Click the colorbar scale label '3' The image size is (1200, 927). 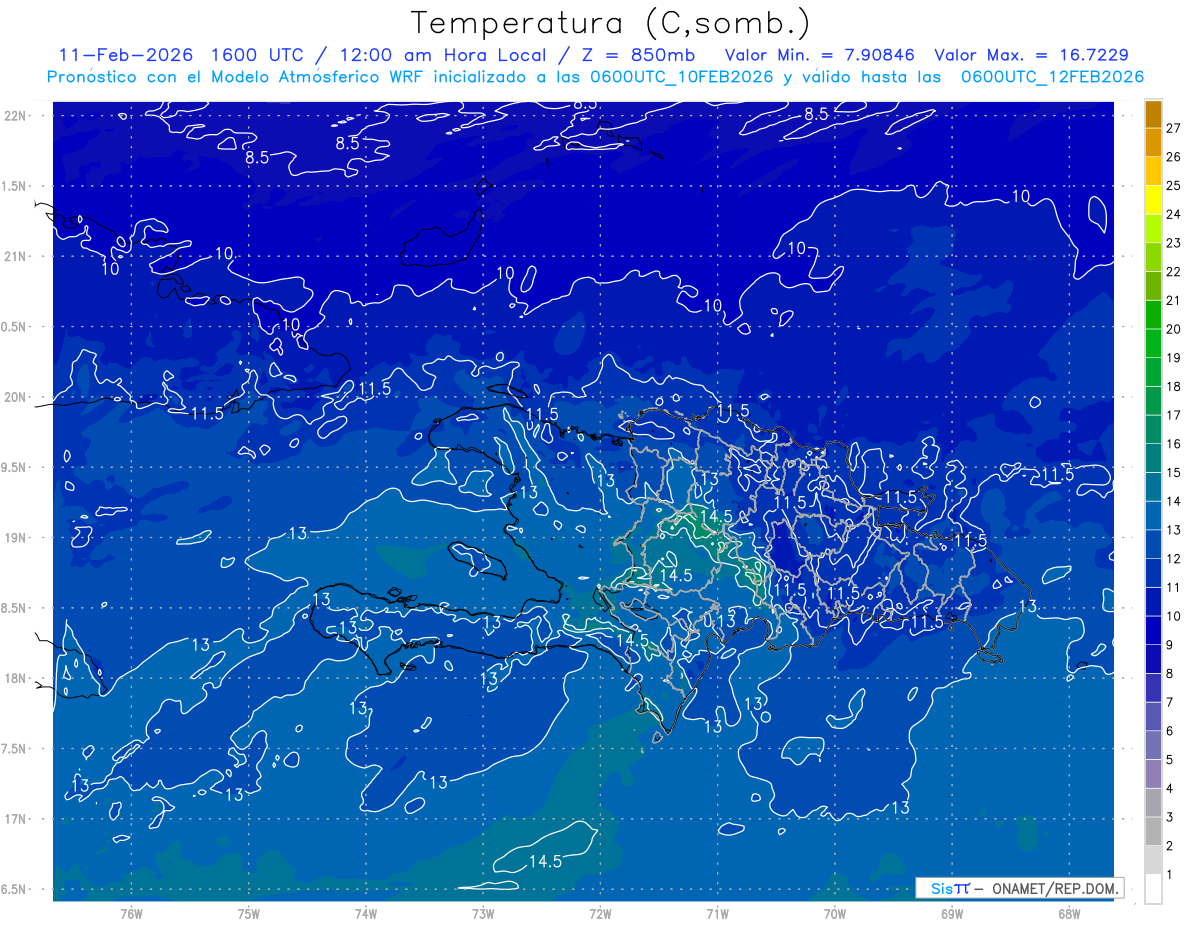pos(1171,817)
